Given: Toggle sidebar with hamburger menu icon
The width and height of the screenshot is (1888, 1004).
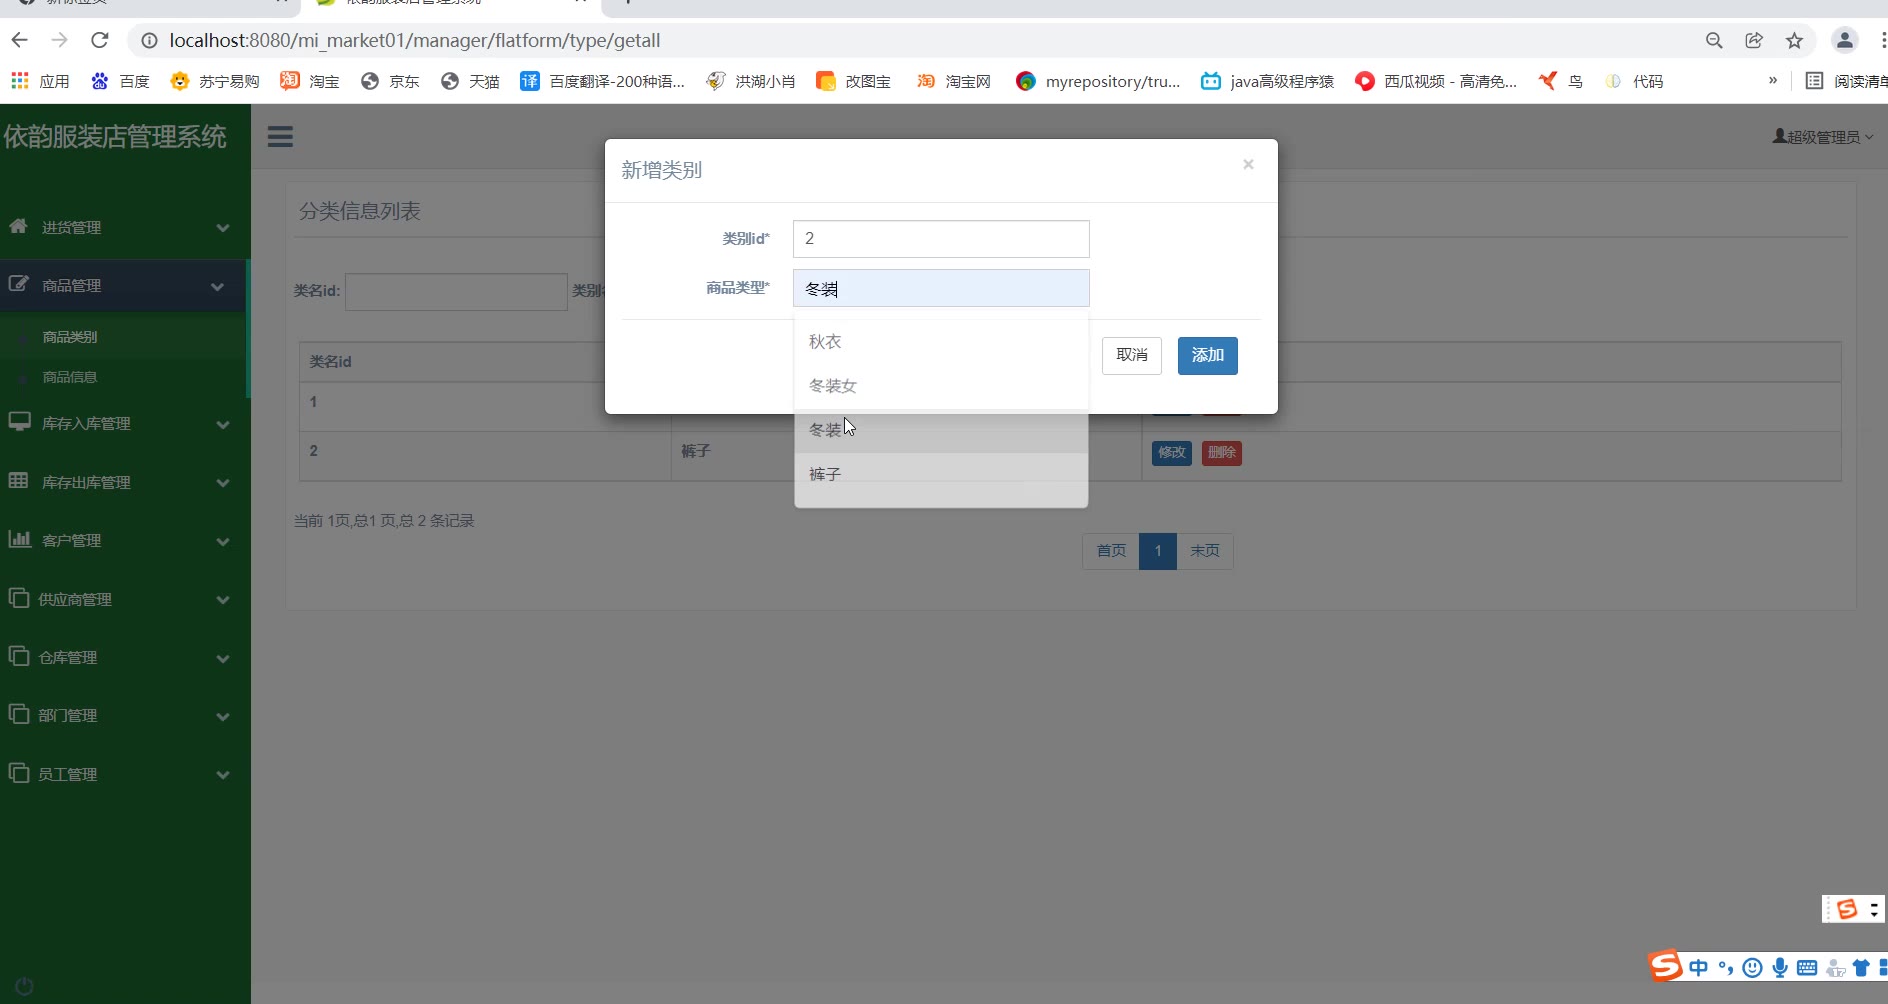Looking at the screenshot, I should pos(280,136).
